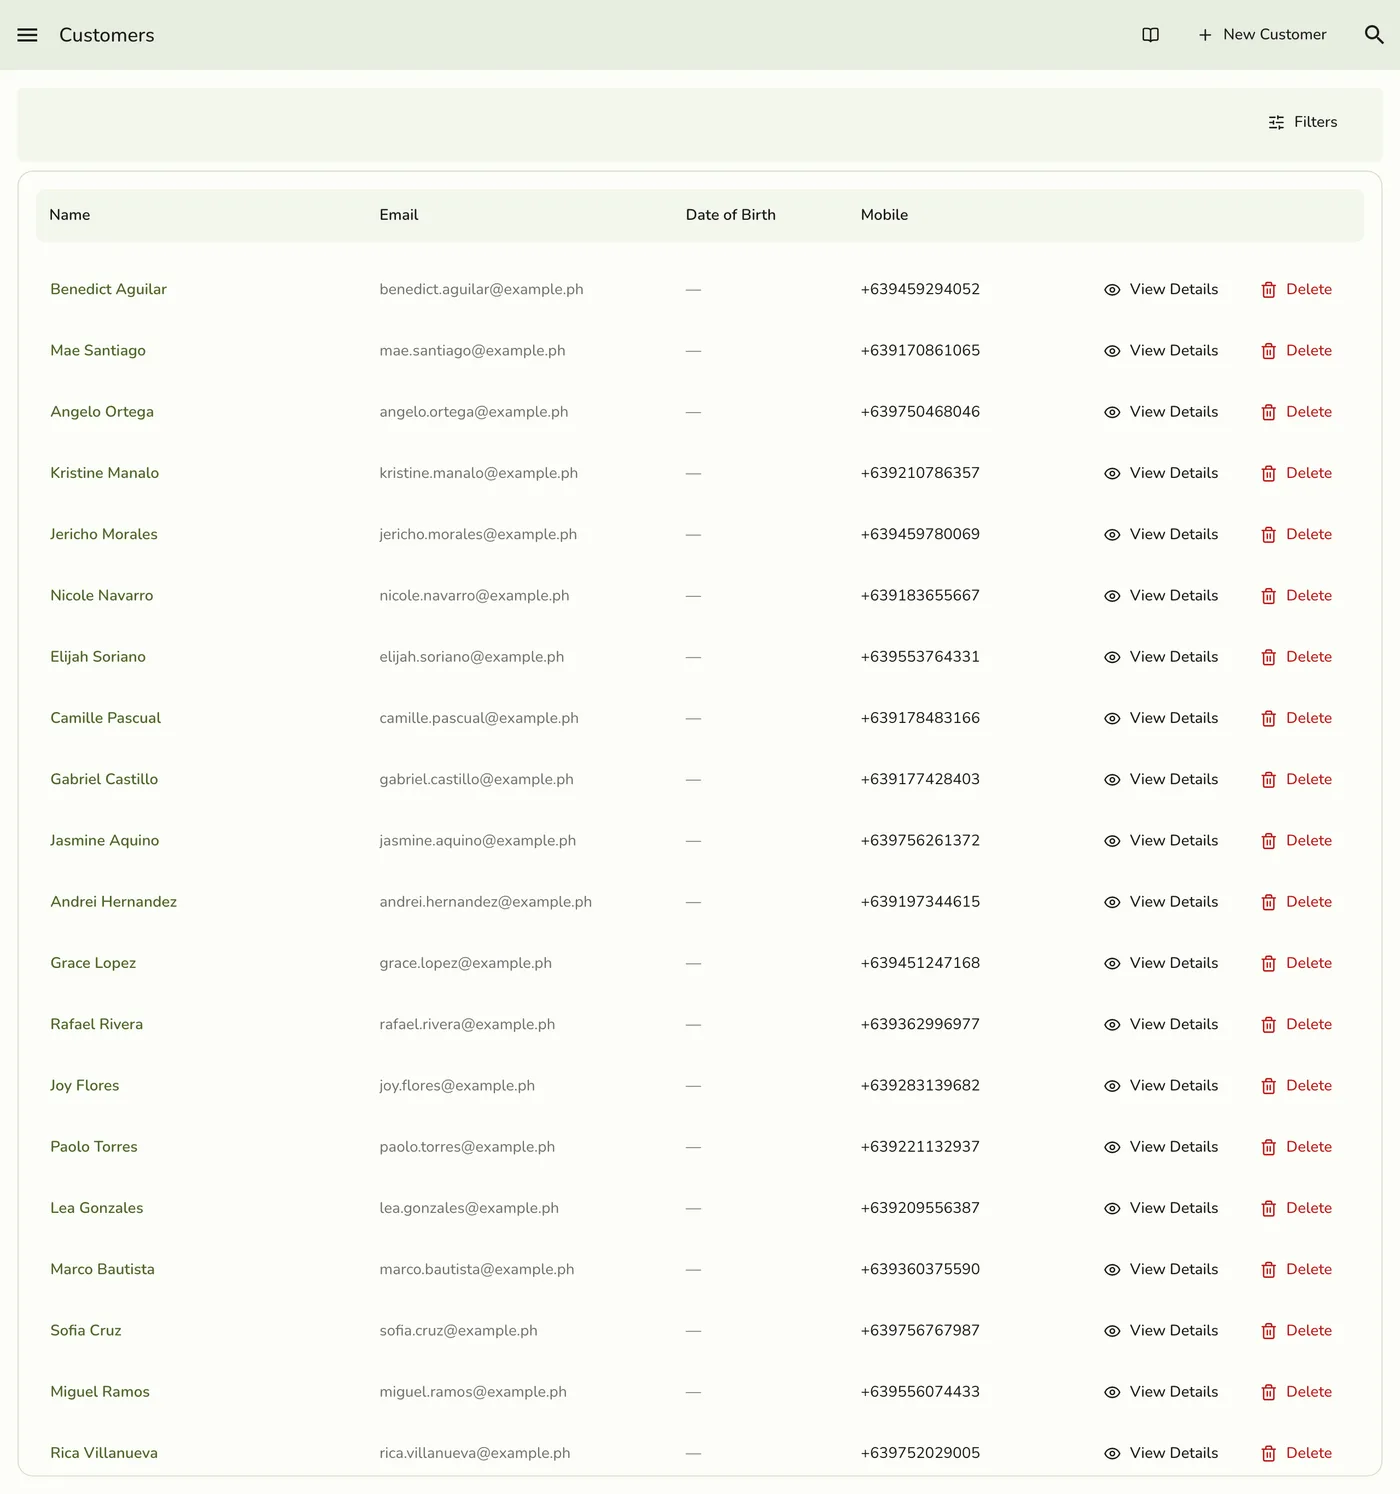Select mobile number +639178483166
This screenshot has height=1494, width=1400.
[920, 718]
